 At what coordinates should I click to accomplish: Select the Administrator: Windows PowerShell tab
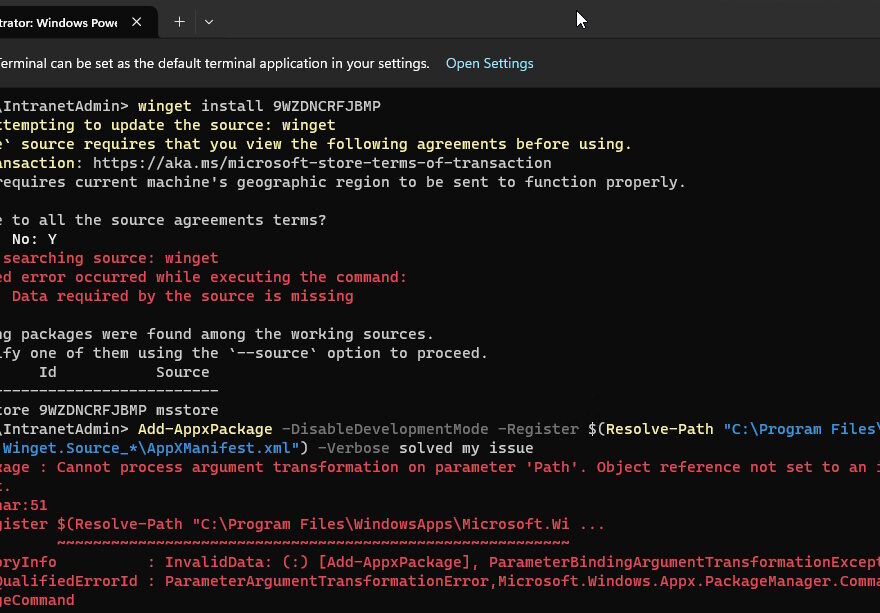coord(60,21)
